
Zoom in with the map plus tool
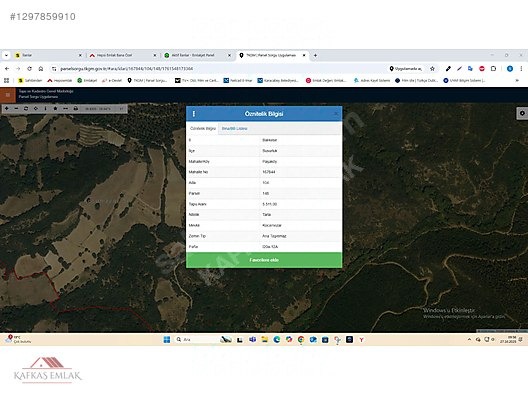7,108
